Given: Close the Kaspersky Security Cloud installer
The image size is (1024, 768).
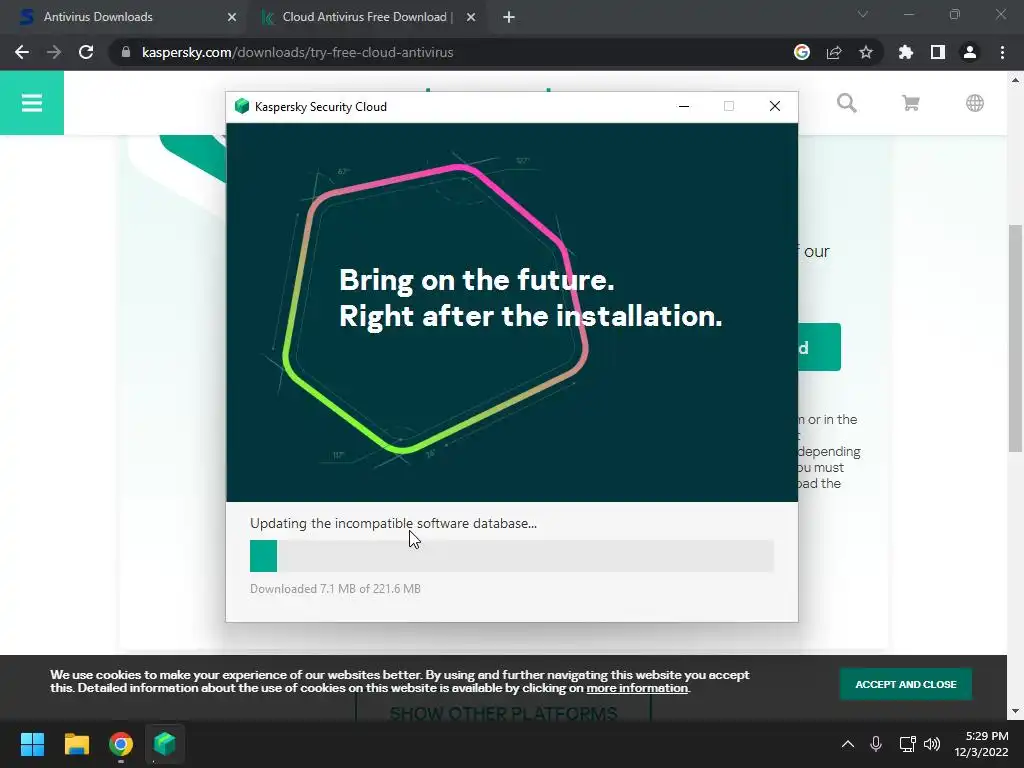Looking at the screenshot, I should coord(775,106).
